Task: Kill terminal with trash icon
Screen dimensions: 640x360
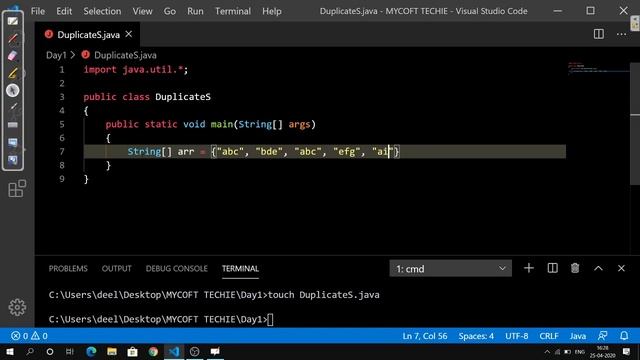Action: (575, 268)
